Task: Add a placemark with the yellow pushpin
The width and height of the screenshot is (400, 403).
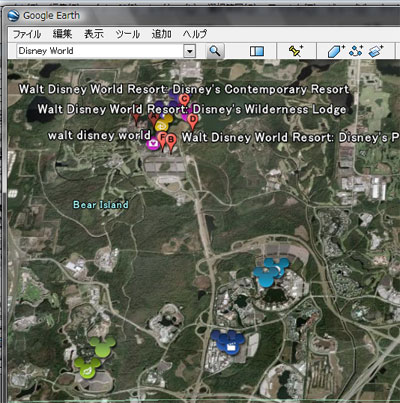Action: (x=295, y=51)
